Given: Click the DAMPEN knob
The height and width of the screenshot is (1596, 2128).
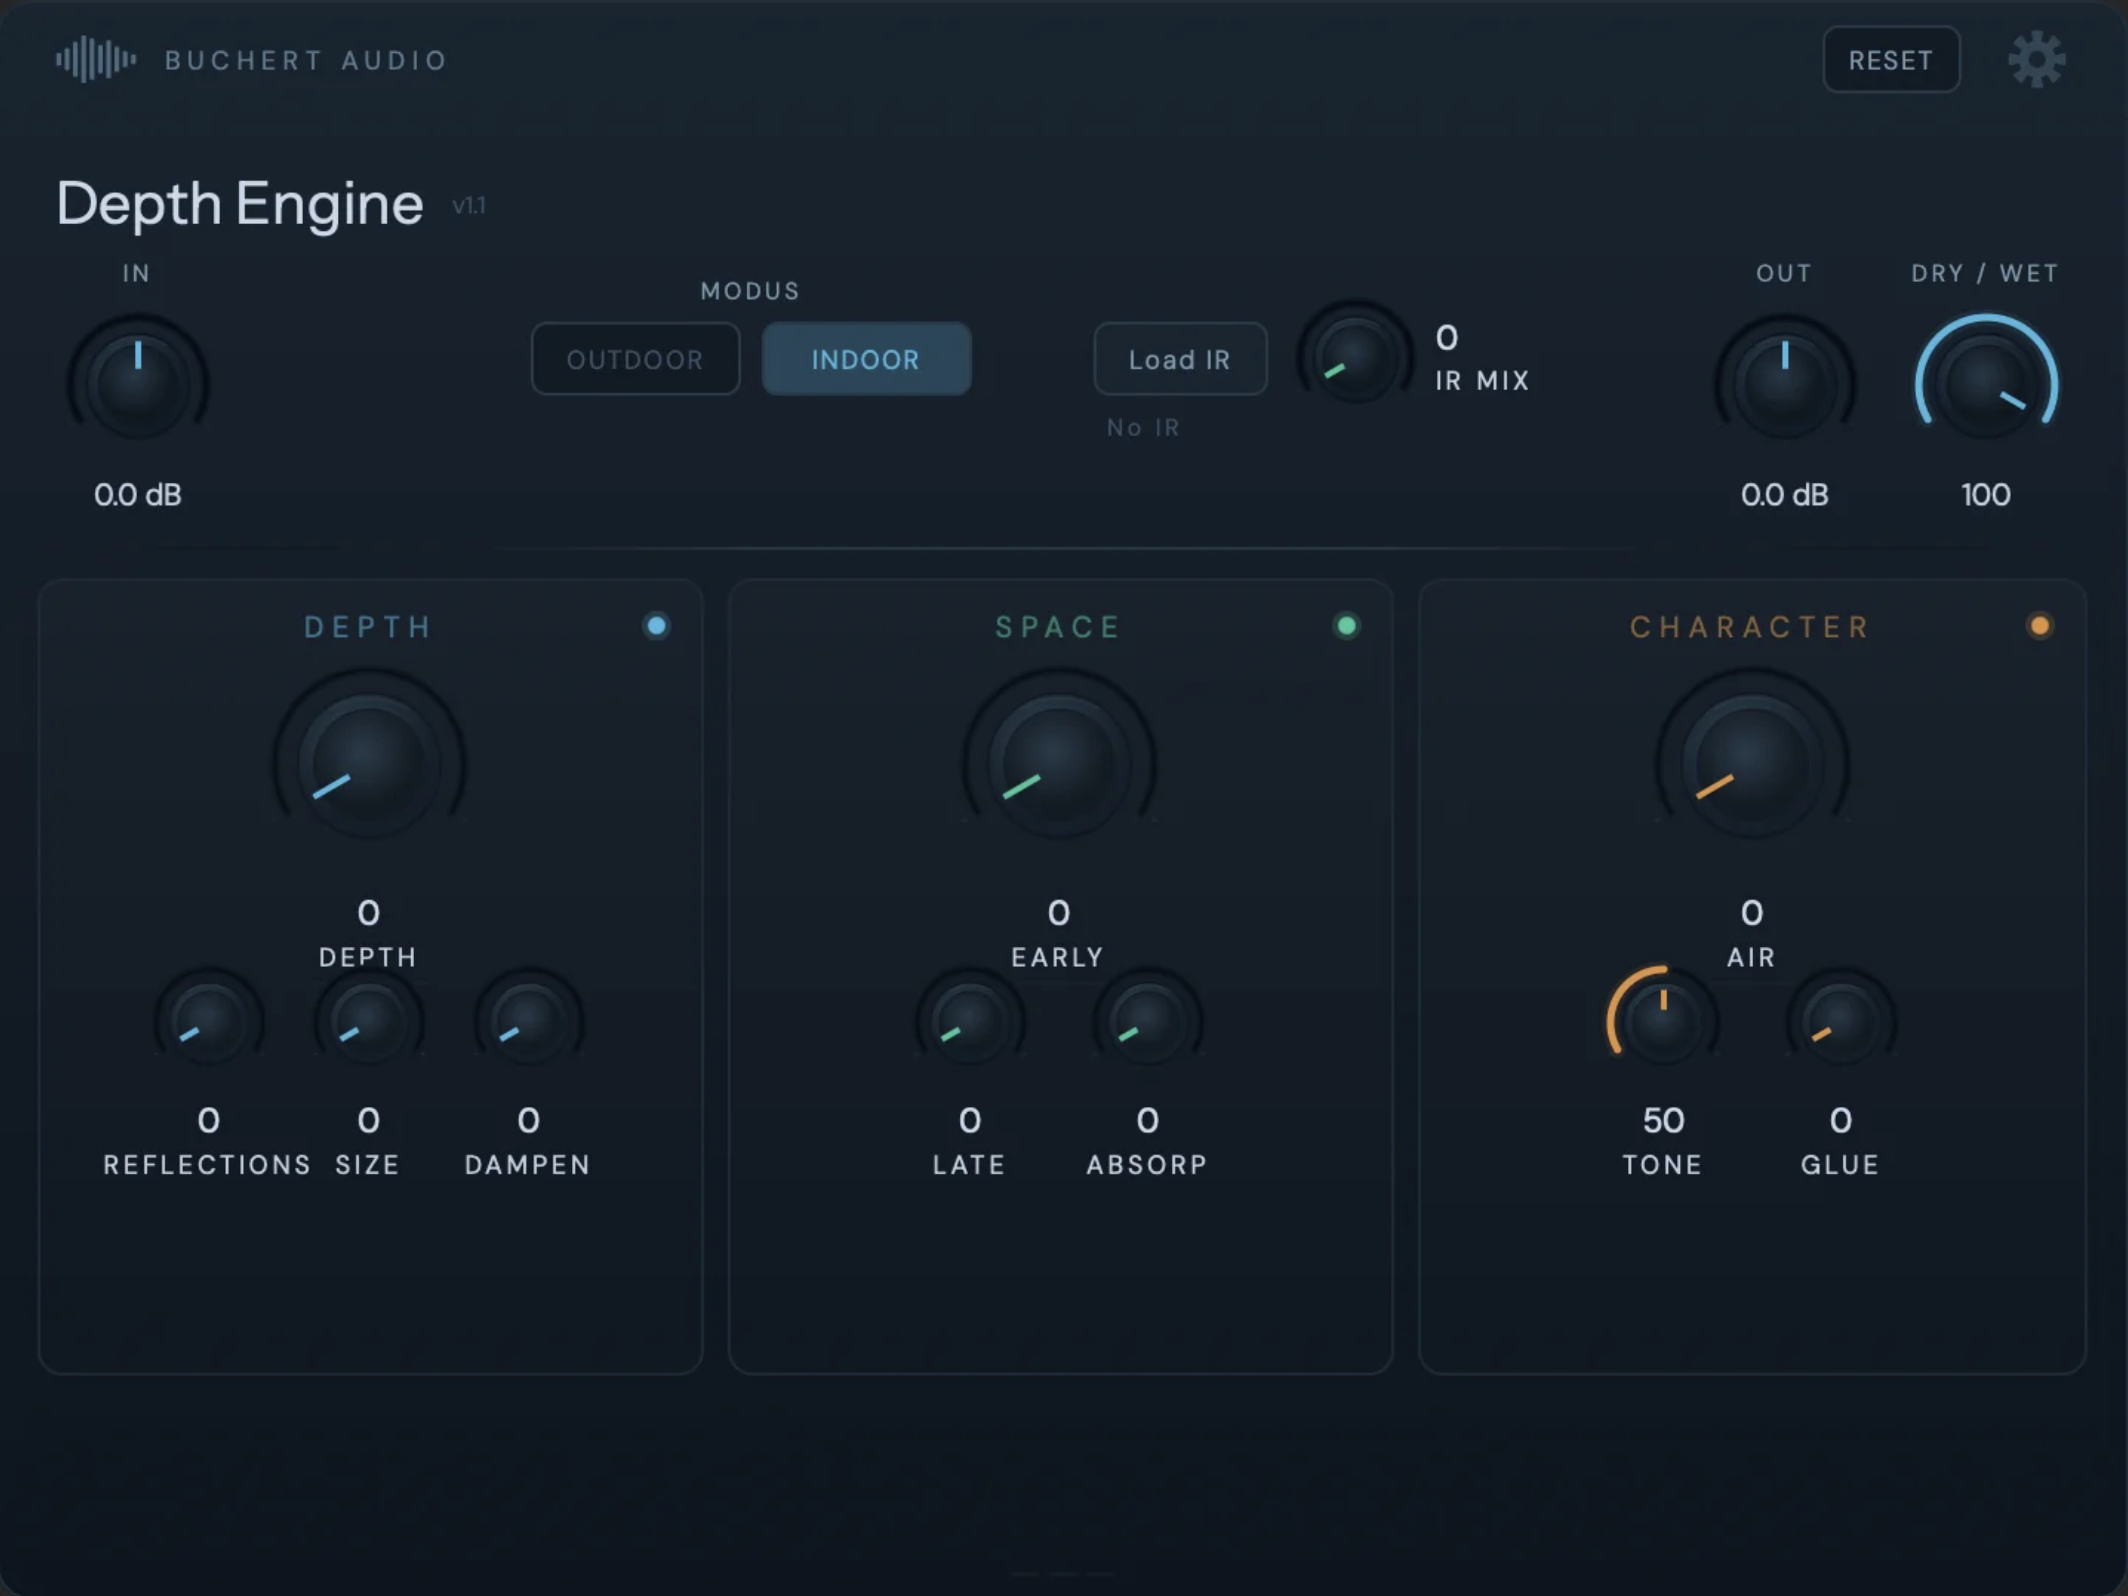Looking at the screenshot, I should tap(529, 1020).
